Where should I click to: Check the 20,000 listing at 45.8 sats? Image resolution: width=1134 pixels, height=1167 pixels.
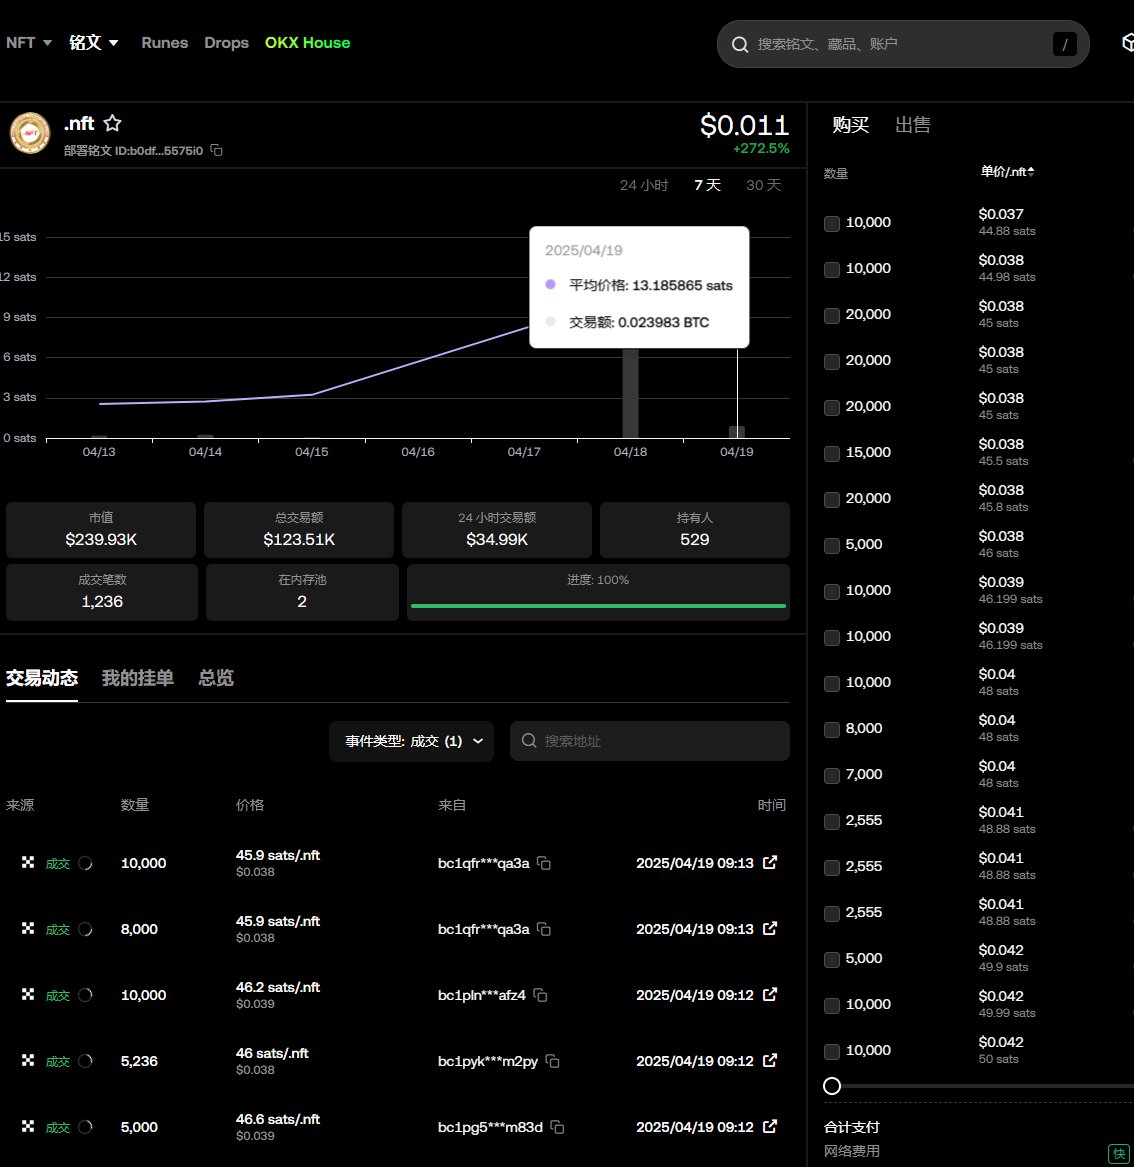coord(832,499)
